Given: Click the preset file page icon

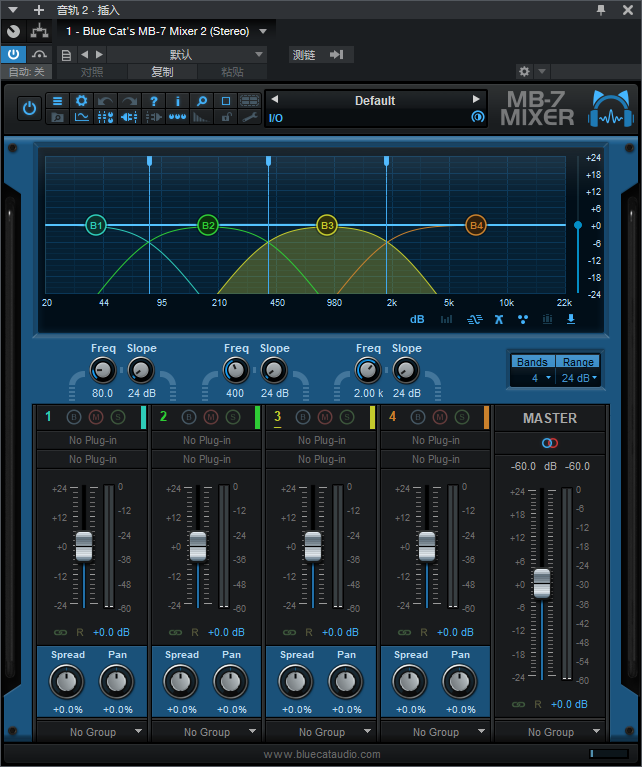Looking at the screenshot, I should 66,55.
